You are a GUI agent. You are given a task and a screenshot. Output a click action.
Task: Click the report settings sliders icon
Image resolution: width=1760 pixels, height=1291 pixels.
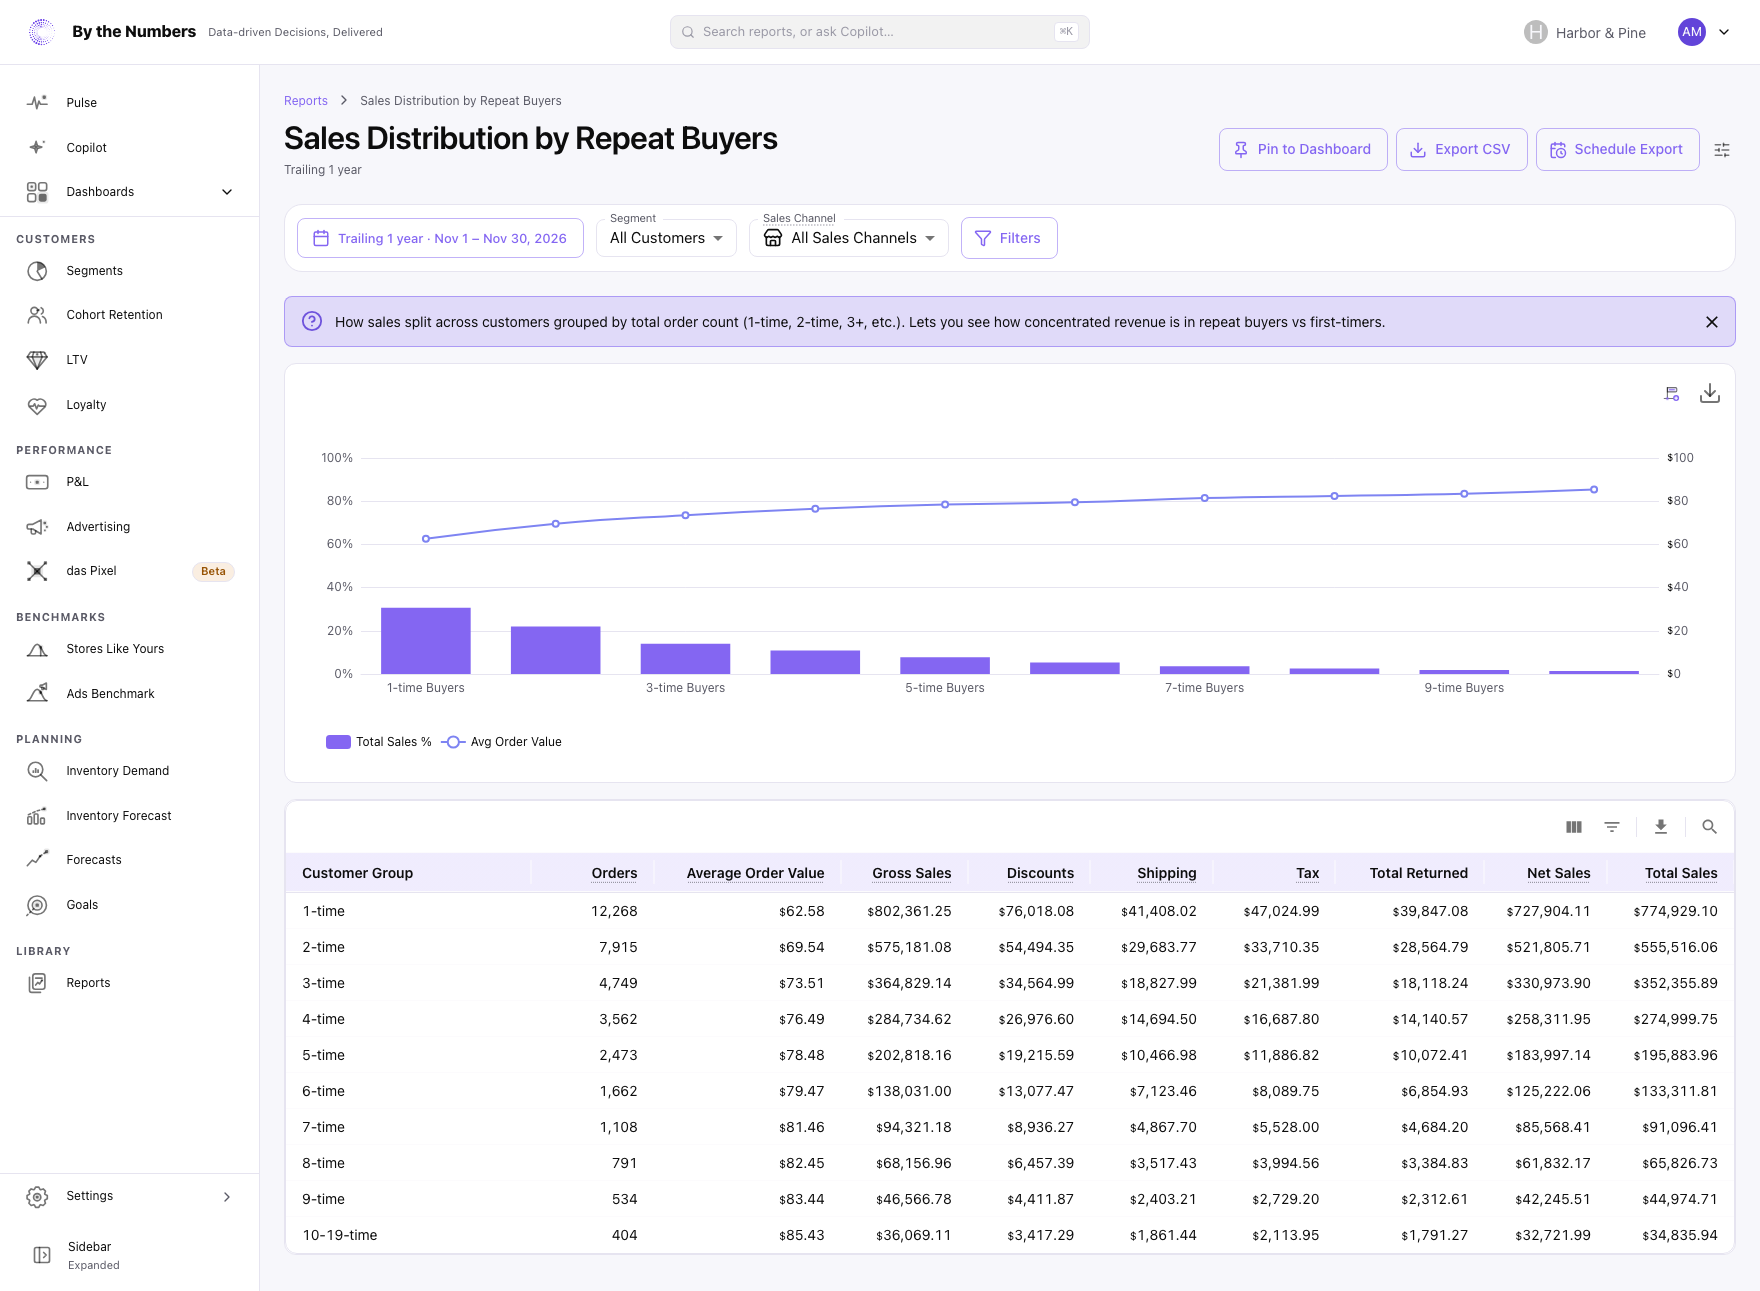click(x=1722, y=150)
